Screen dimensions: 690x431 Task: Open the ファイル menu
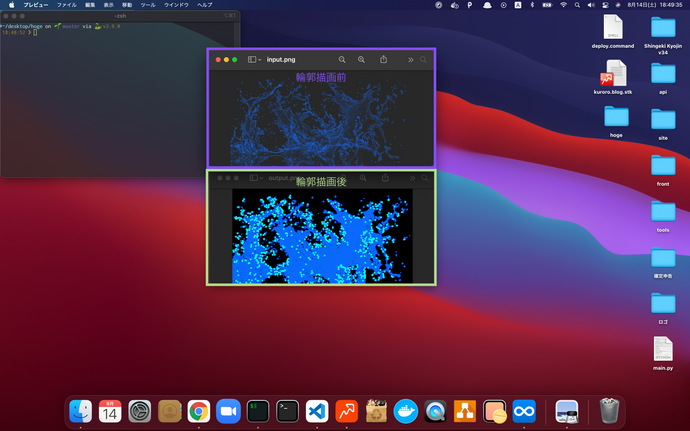(66, 5)
